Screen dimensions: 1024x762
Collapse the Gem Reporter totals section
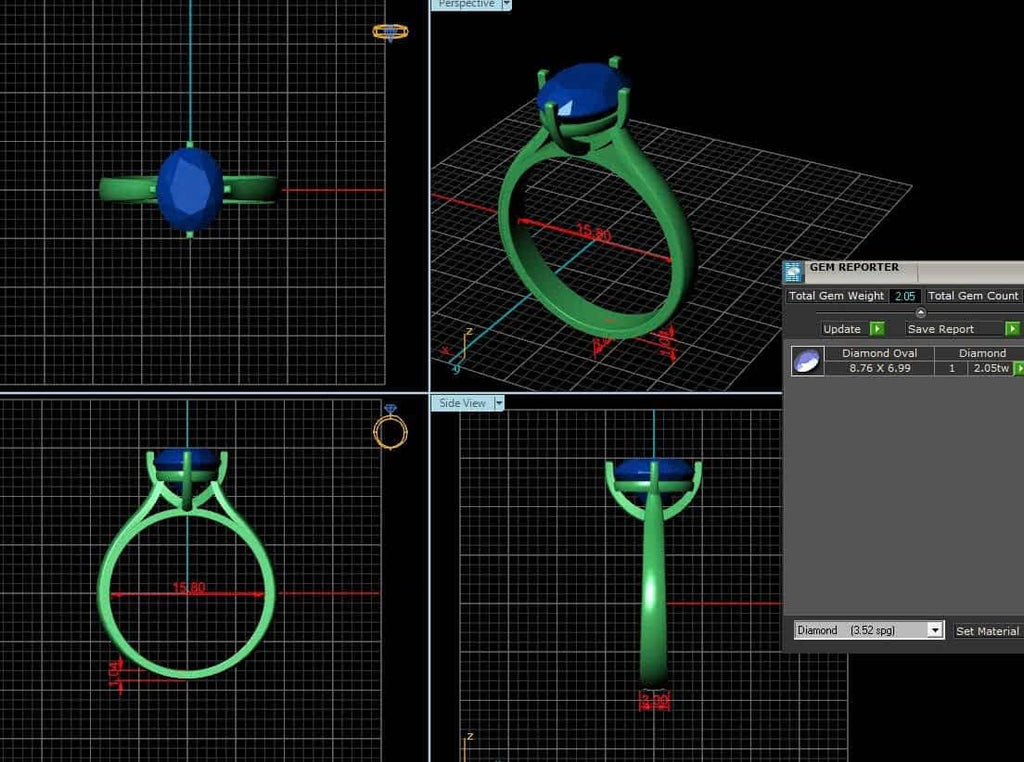tap(920, 312)
